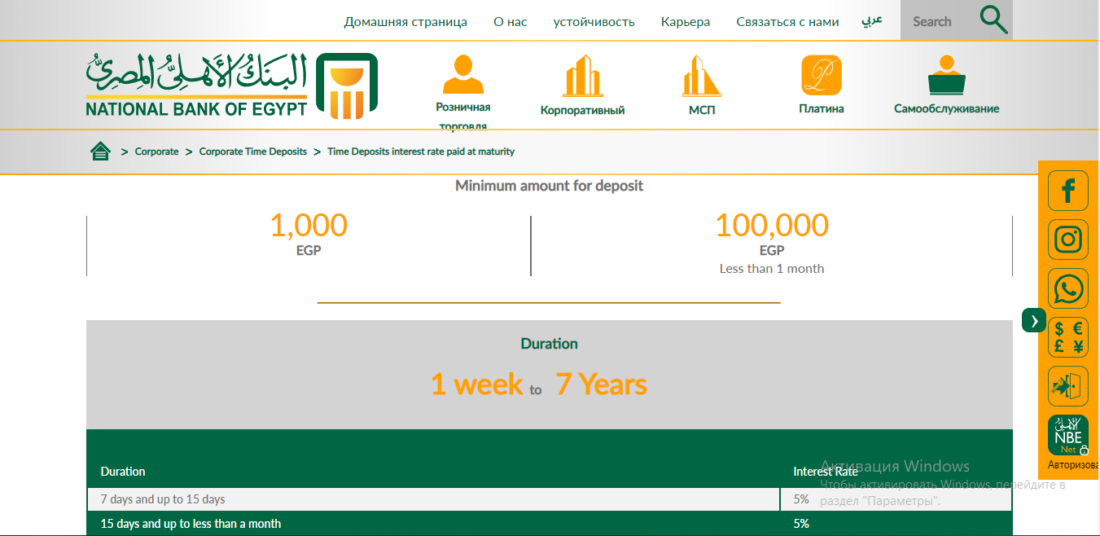Switch language to Arabic عربي

(x=872, y=21)
